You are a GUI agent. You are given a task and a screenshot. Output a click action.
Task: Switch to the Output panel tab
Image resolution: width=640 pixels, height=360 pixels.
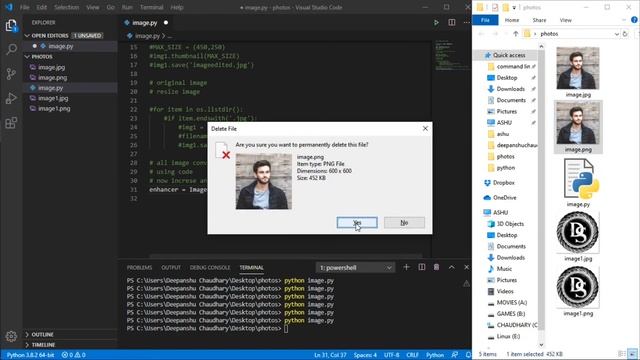(x=171, y=267)
